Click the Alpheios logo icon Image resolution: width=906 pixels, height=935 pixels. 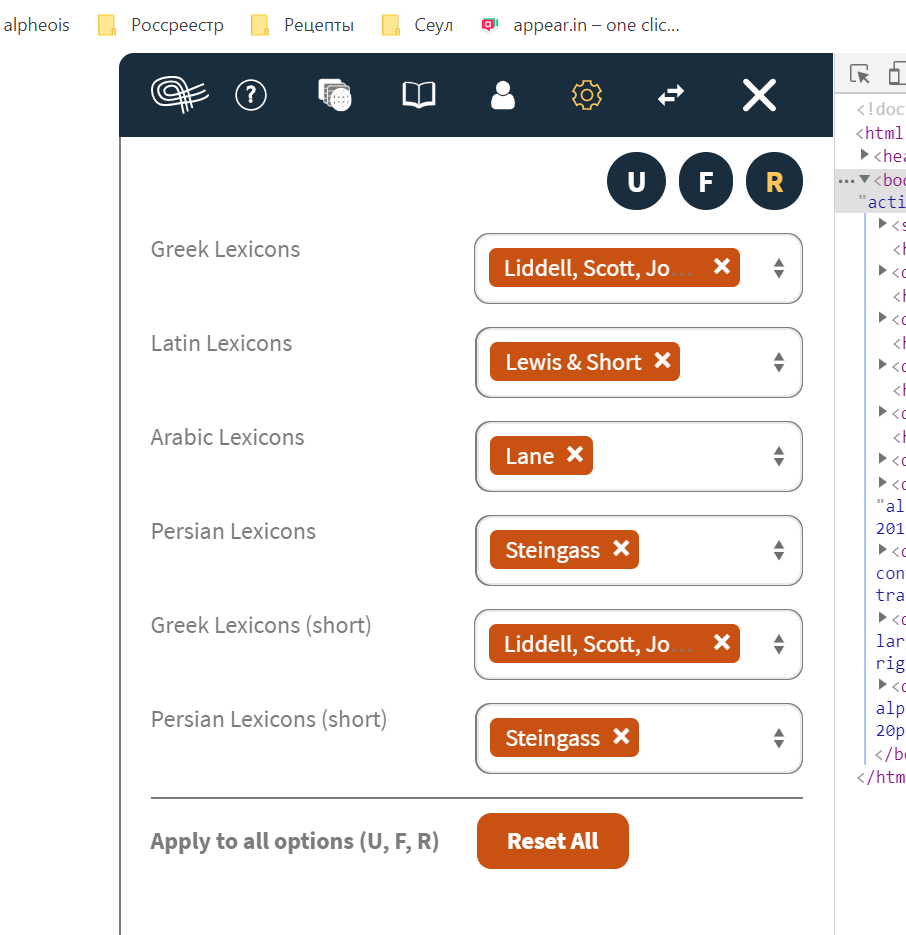pyautogui.click(x=179, y=94)
